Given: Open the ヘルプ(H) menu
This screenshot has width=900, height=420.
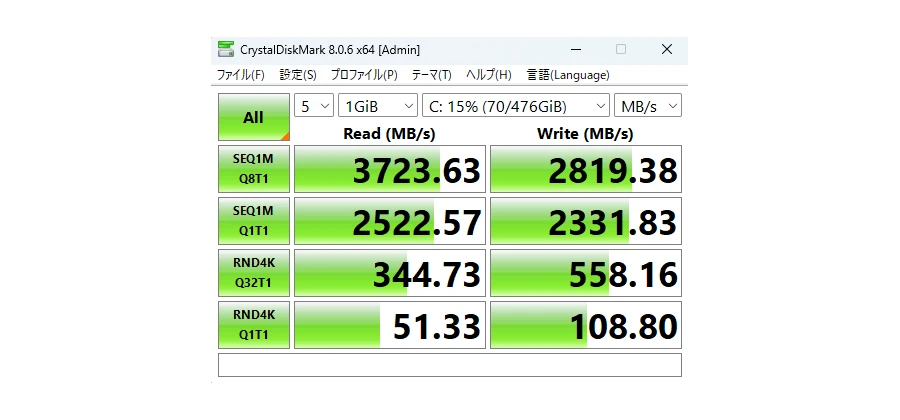Looking at the screenshot, I should pos(488,75).
